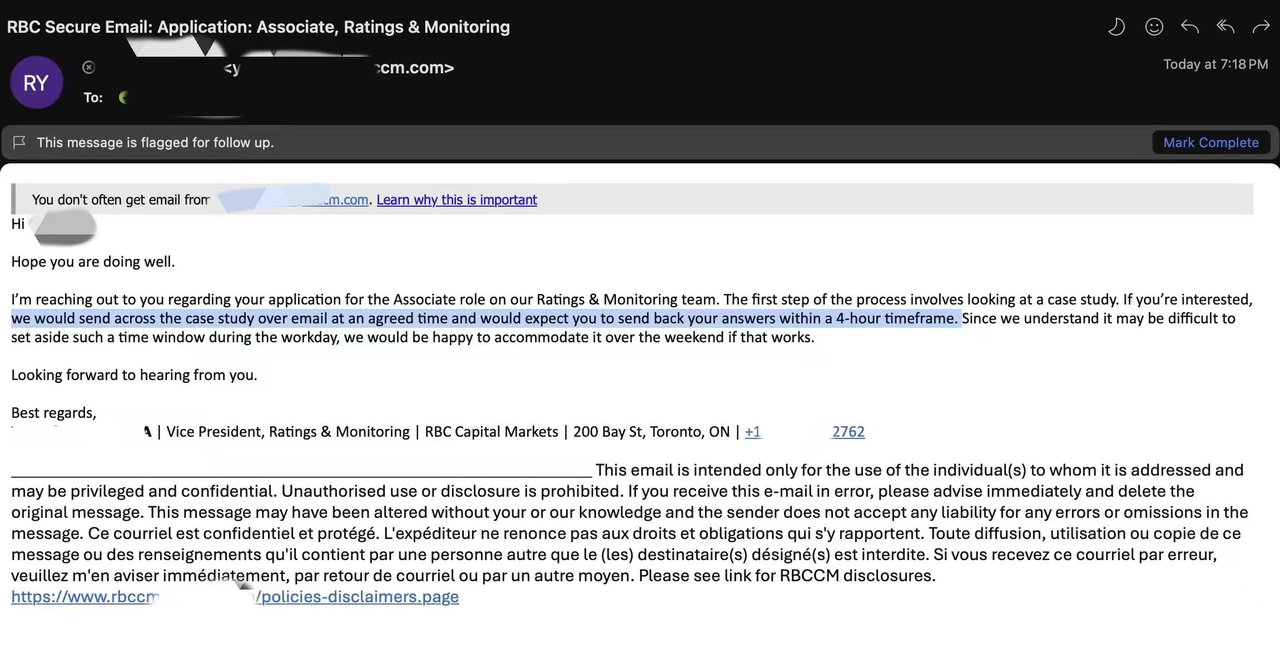Image resolution: width=1280 pixels, height=649 pixels.
Task: Click the circled x icon beside sender name
Action: click(88, 67)
